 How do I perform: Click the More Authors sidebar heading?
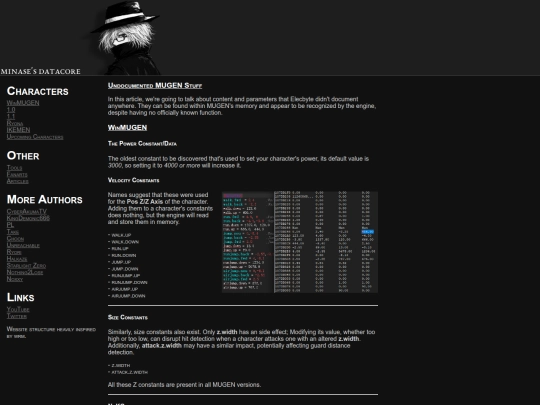(45, 199)
